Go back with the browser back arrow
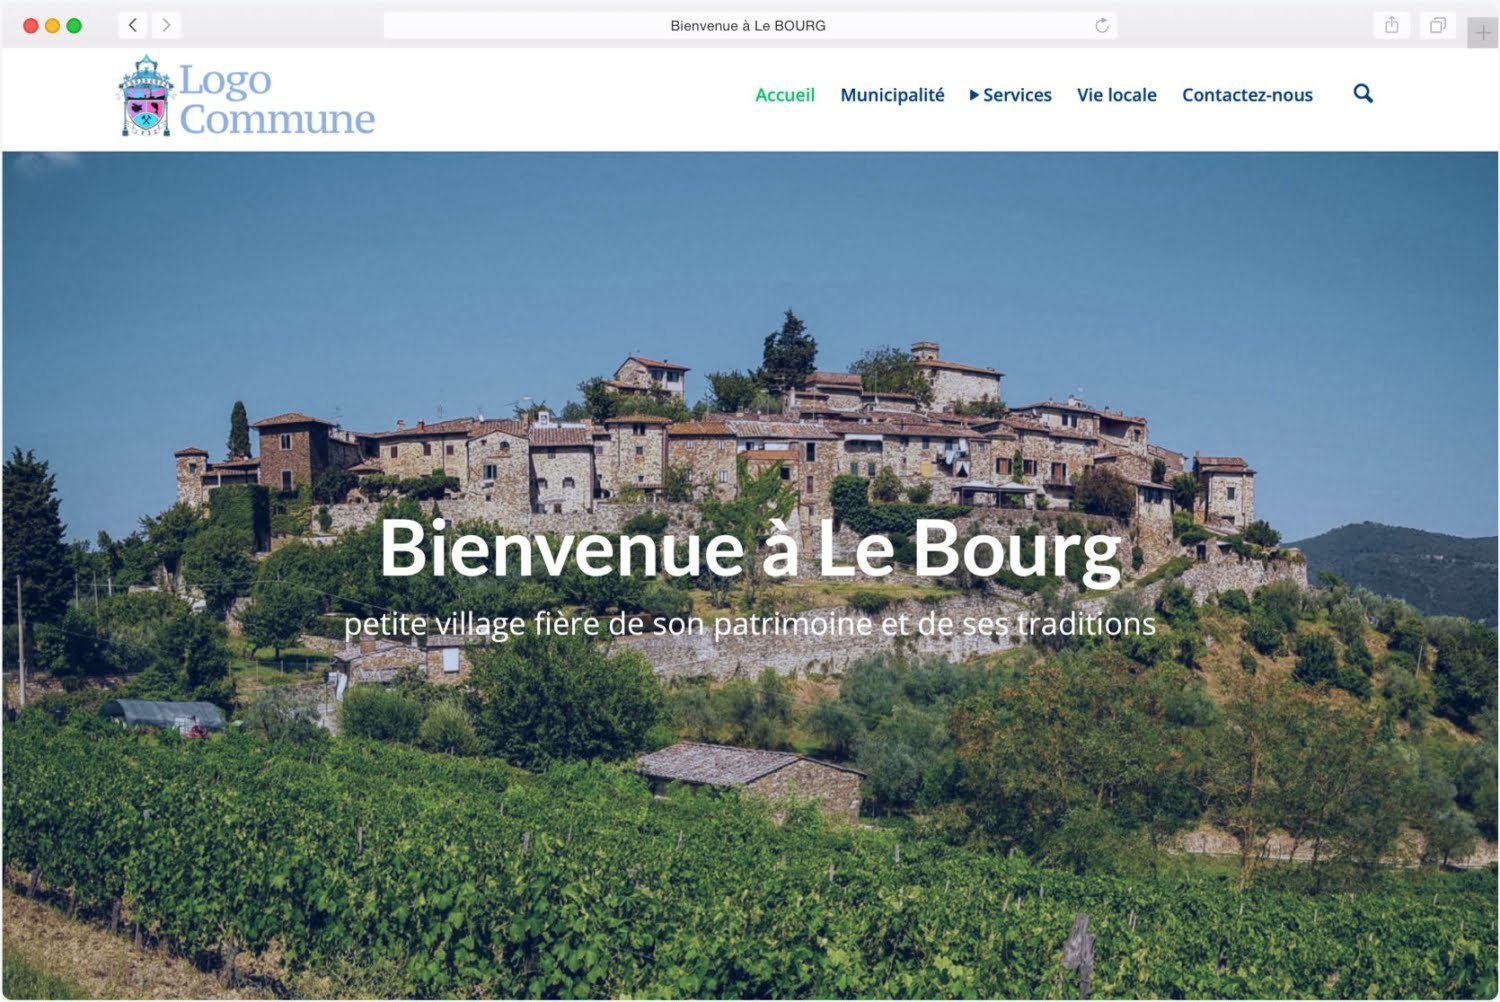The height and width of the screenshot is (1002, 1500). coord(133,25)
